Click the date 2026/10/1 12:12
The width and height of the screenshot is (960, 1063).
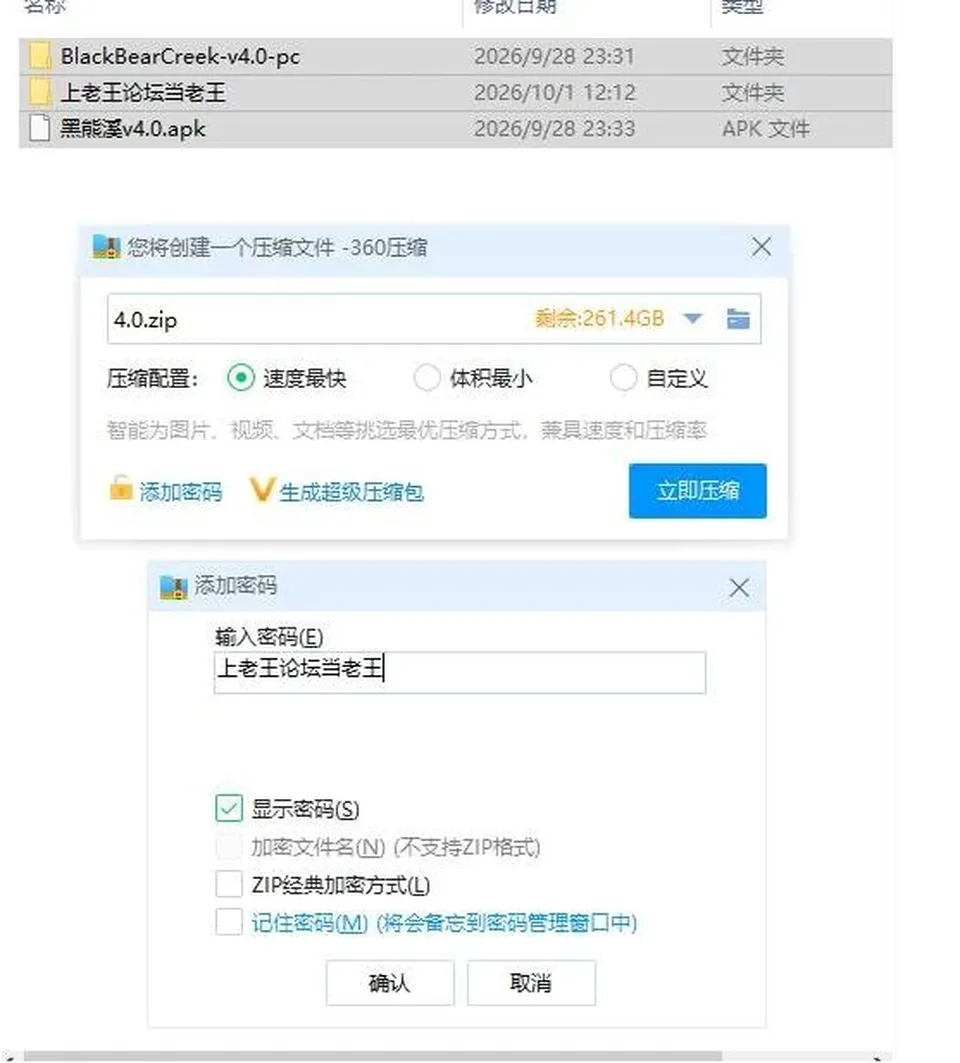pos(555,92)
